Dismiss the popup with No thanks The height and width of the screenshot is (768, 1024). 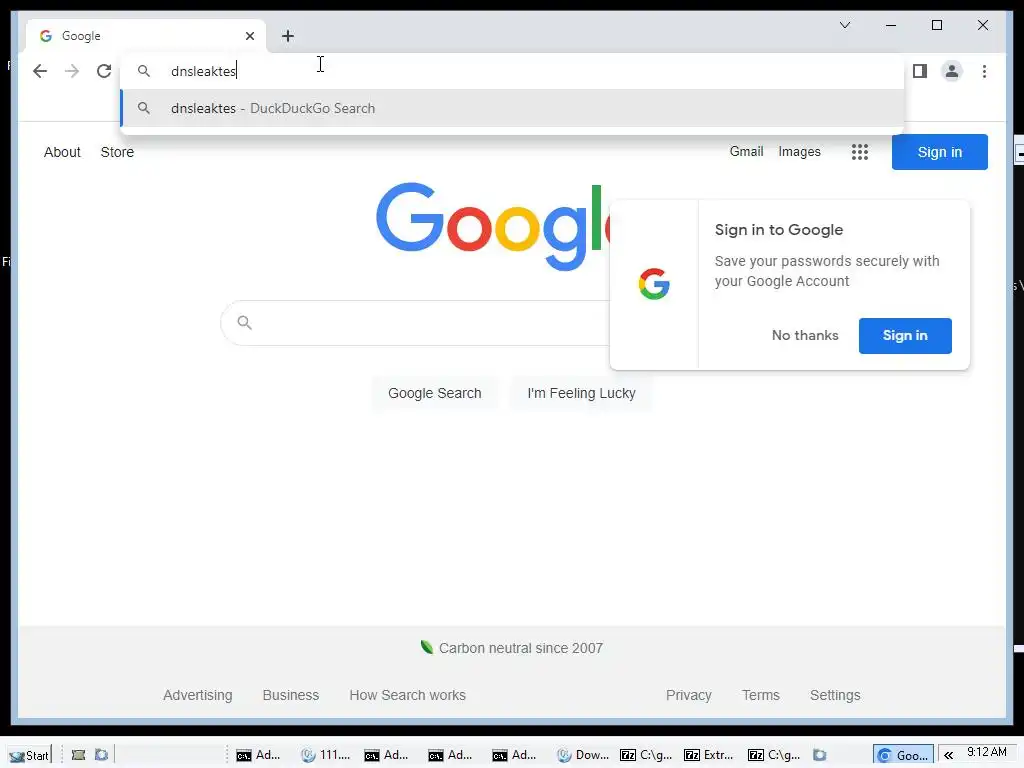pyautogui.click(x=805, y=336)
